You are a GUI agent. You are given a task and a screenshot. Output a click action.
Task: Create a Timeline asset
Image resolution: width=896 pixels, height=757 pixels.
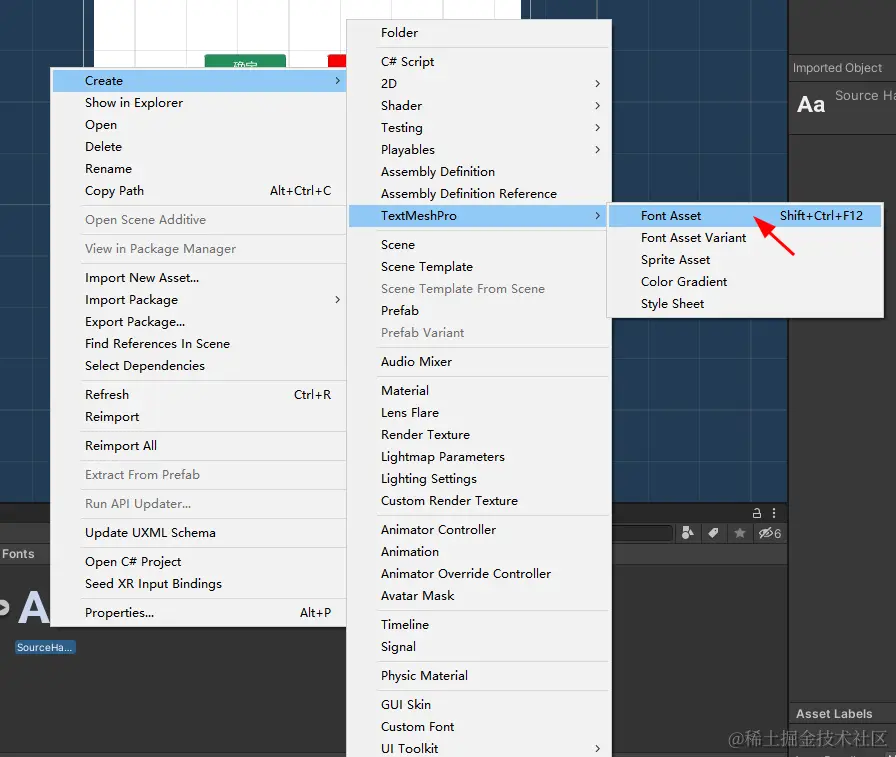(x=479, y=624)
